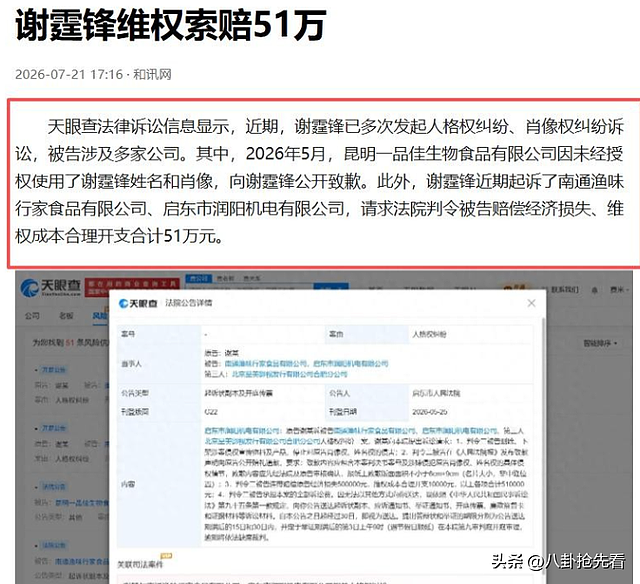Click the Tianyancha logo inside the dialog

138,303
